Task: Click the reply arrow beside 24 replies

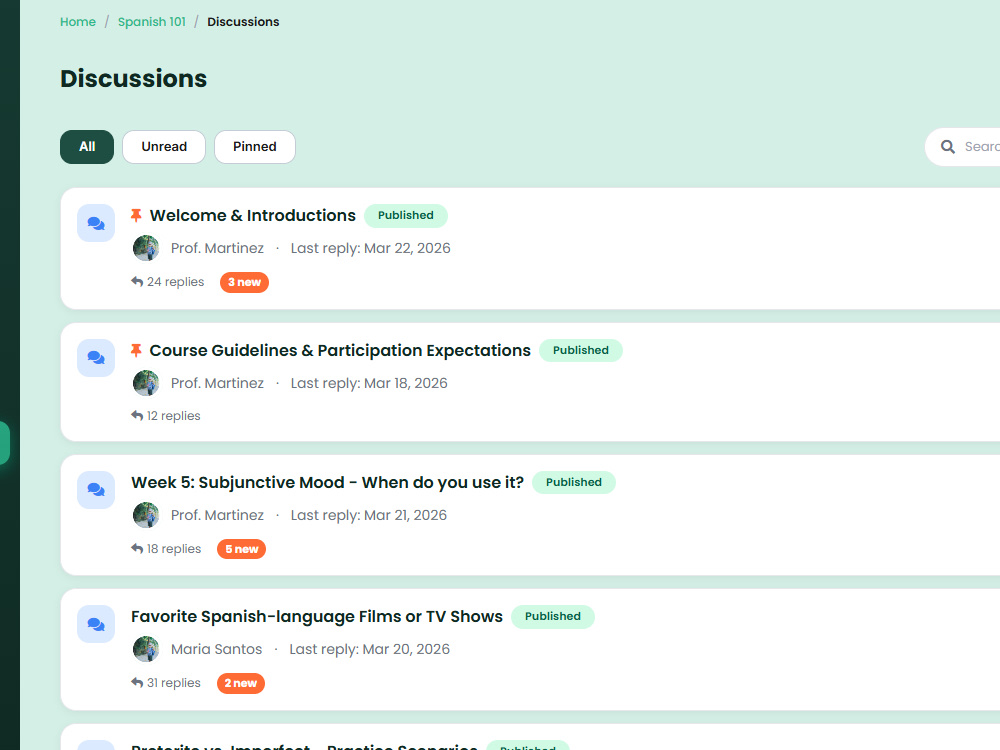Action: click(137, 281)
